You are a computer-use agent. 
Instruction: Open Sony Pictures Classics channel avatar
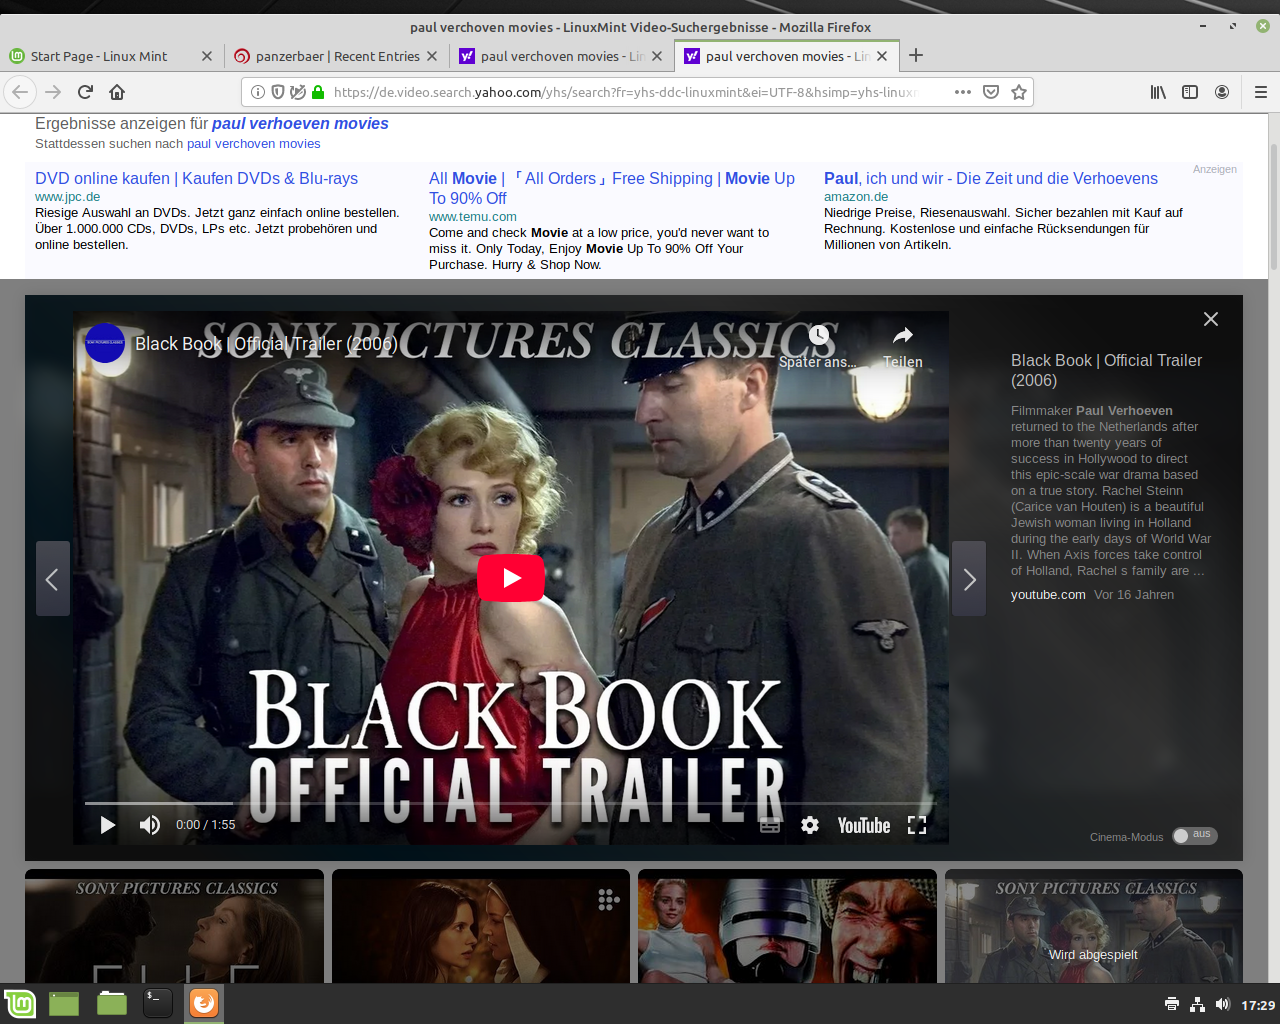click(105, 343)
